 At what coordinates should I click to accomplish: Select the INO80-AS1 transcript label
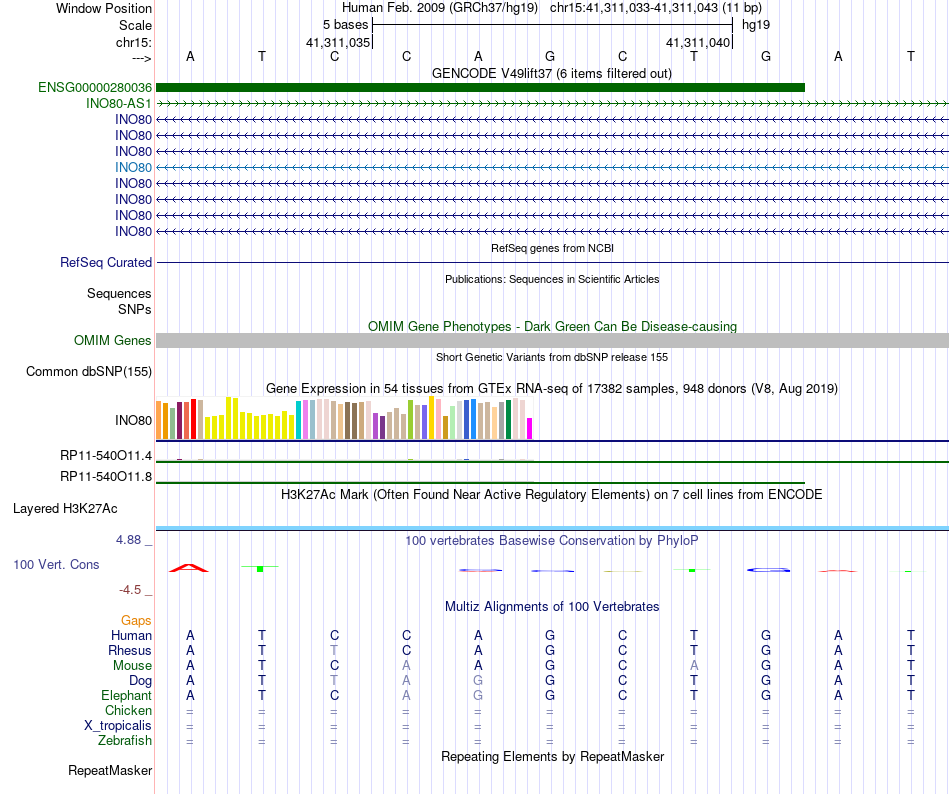(x=119, y=104)
